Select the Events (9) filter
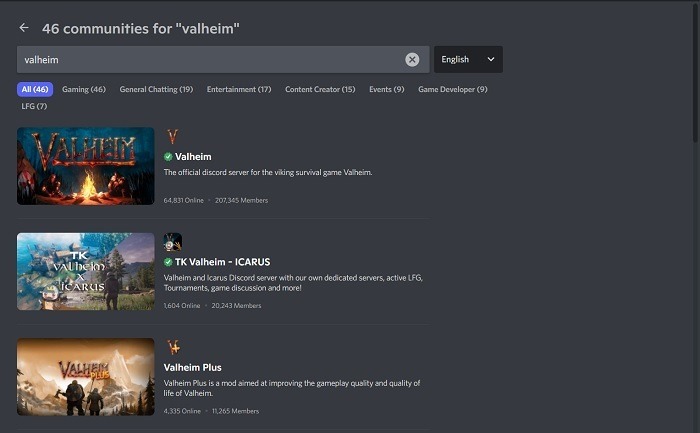This screenshot has width=700, height=433. (387, 89)
